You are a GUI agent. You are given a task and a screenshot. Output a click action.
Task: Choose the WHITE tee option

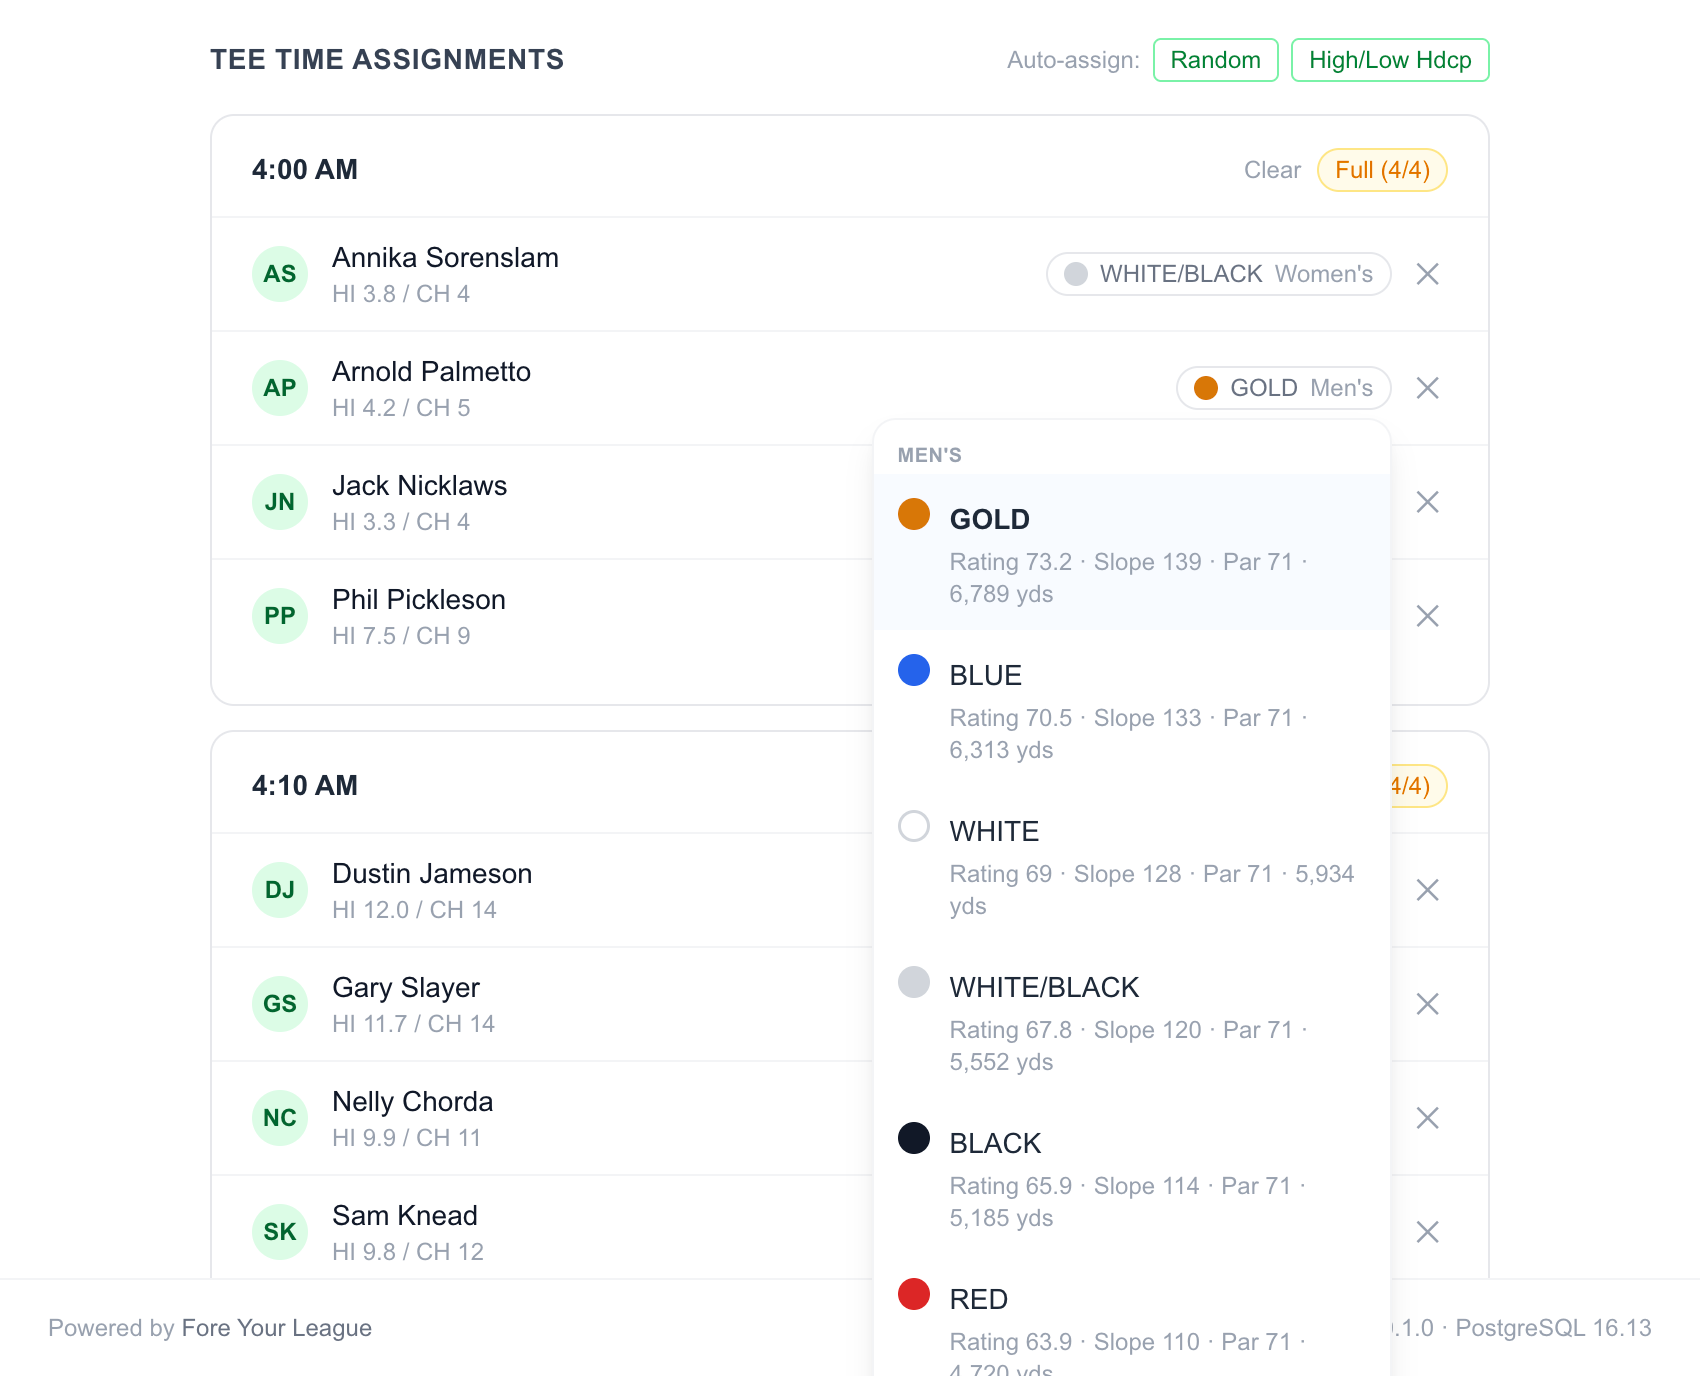[1132, 864]
